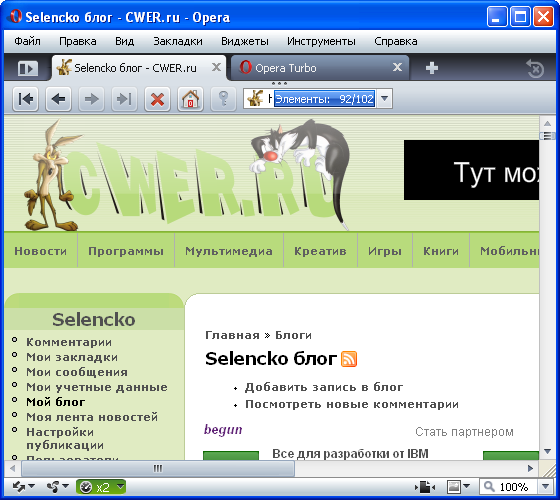Click the Главная breadcrumb link
The height and width of the screenshot is (500, 560).
(232, 335)
